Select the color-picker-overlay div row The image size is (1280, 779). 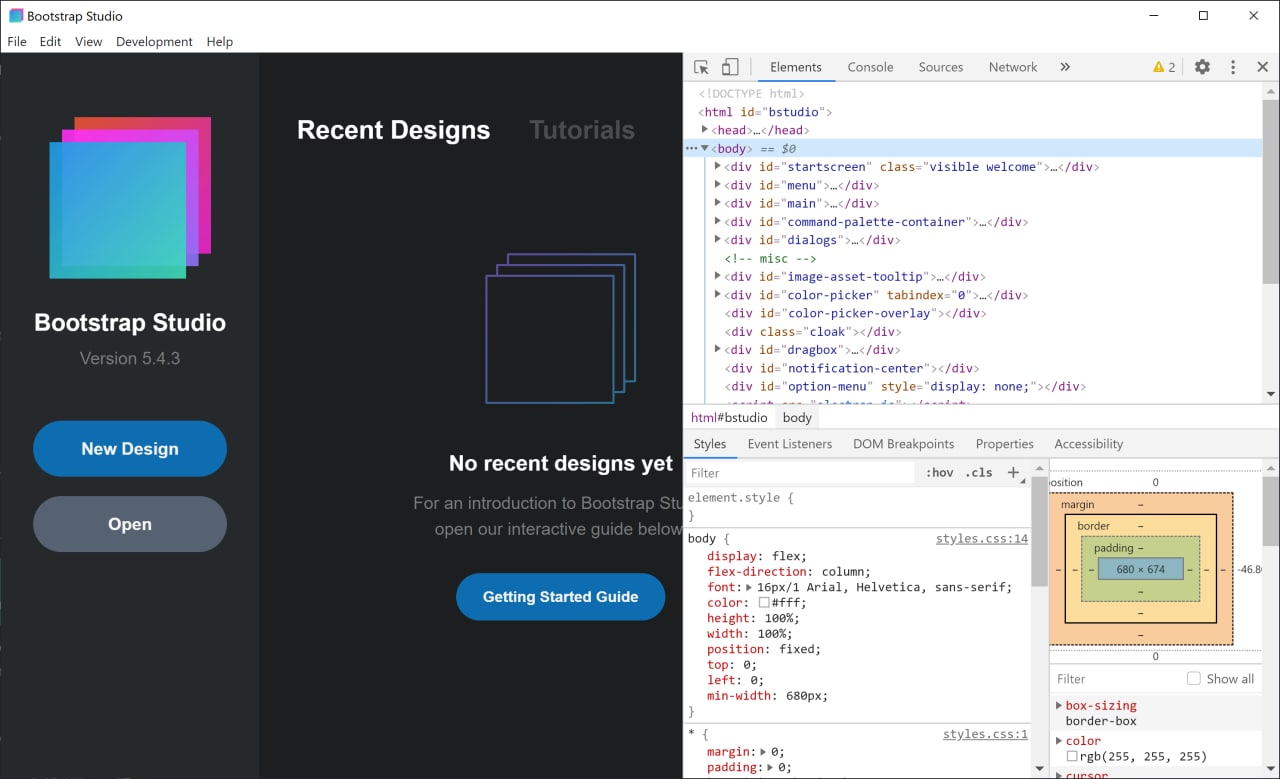[x=855, y=313]
